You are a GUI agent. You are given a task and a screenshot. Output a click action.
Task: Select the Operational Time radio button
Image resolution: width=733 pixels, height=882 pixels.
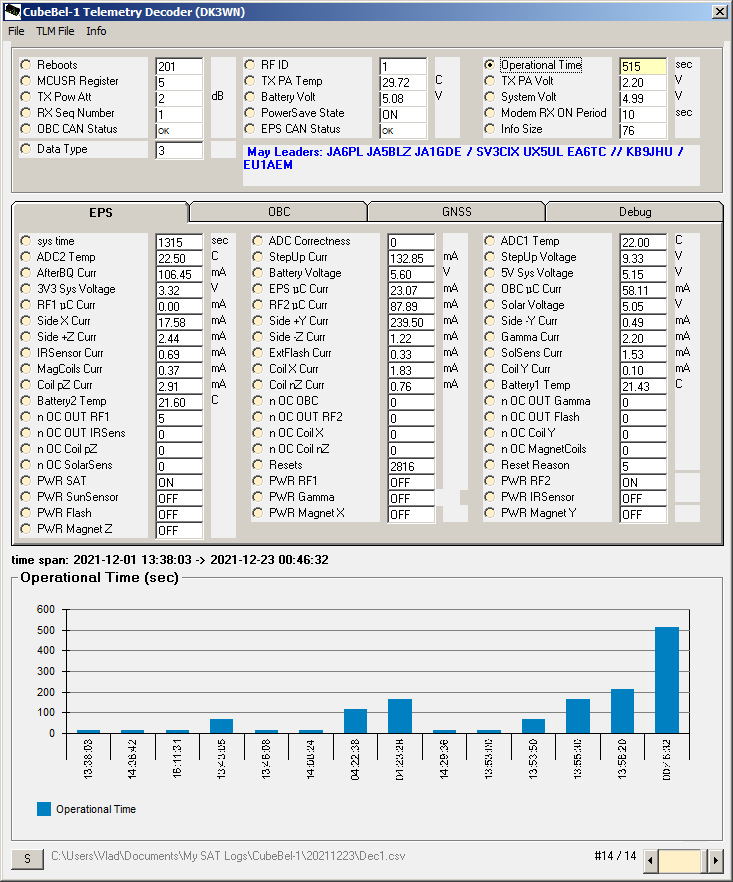[489, 65]
